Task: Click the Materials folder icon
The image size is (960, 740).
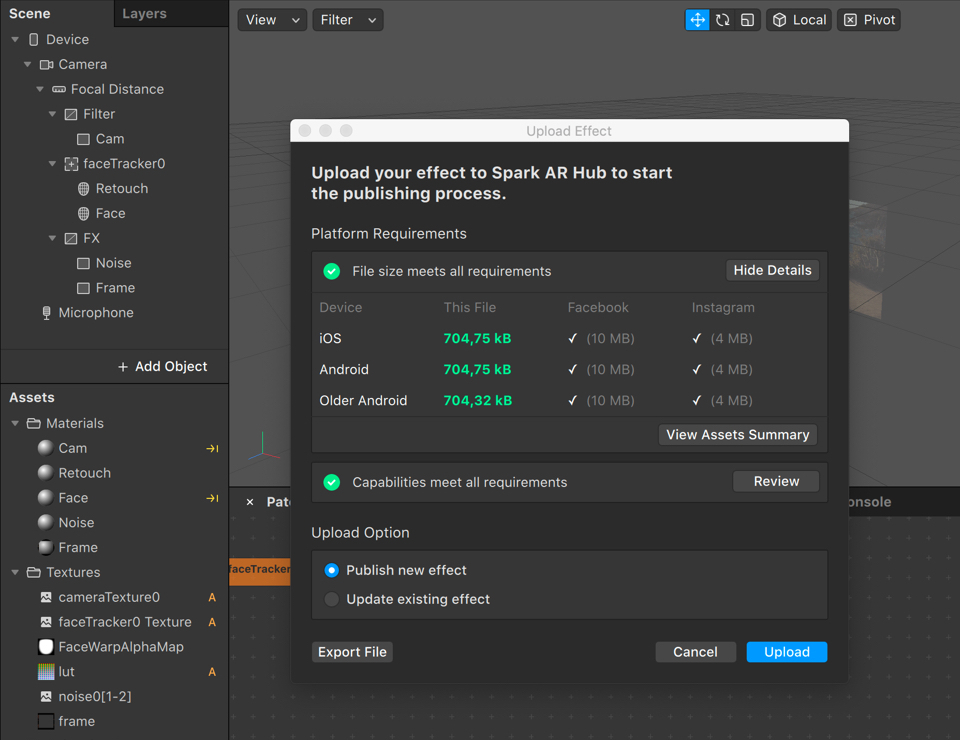Action: (34, 423)
